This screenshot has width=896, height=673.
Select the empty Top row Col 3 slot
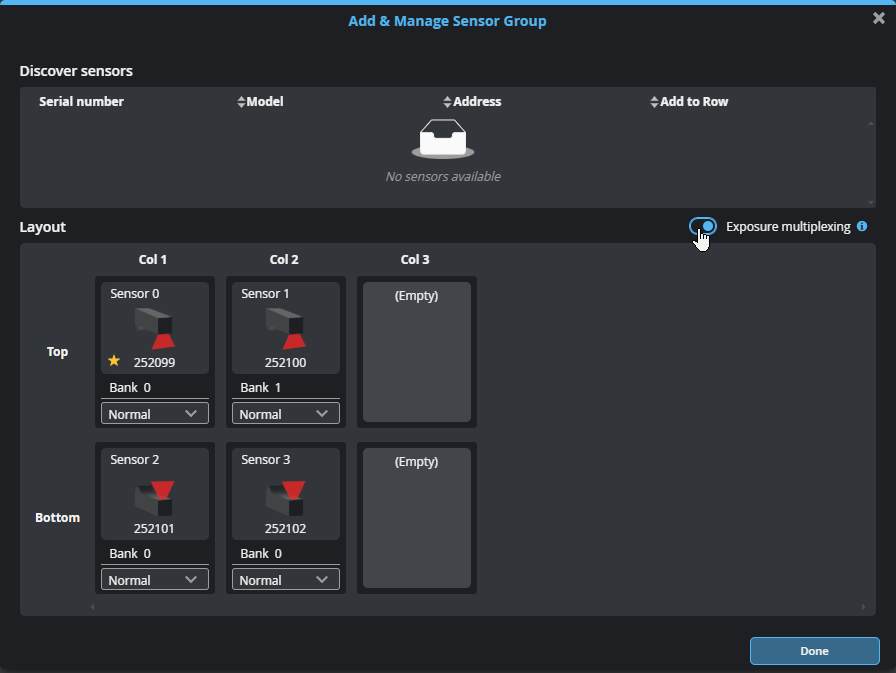(416, 352)
